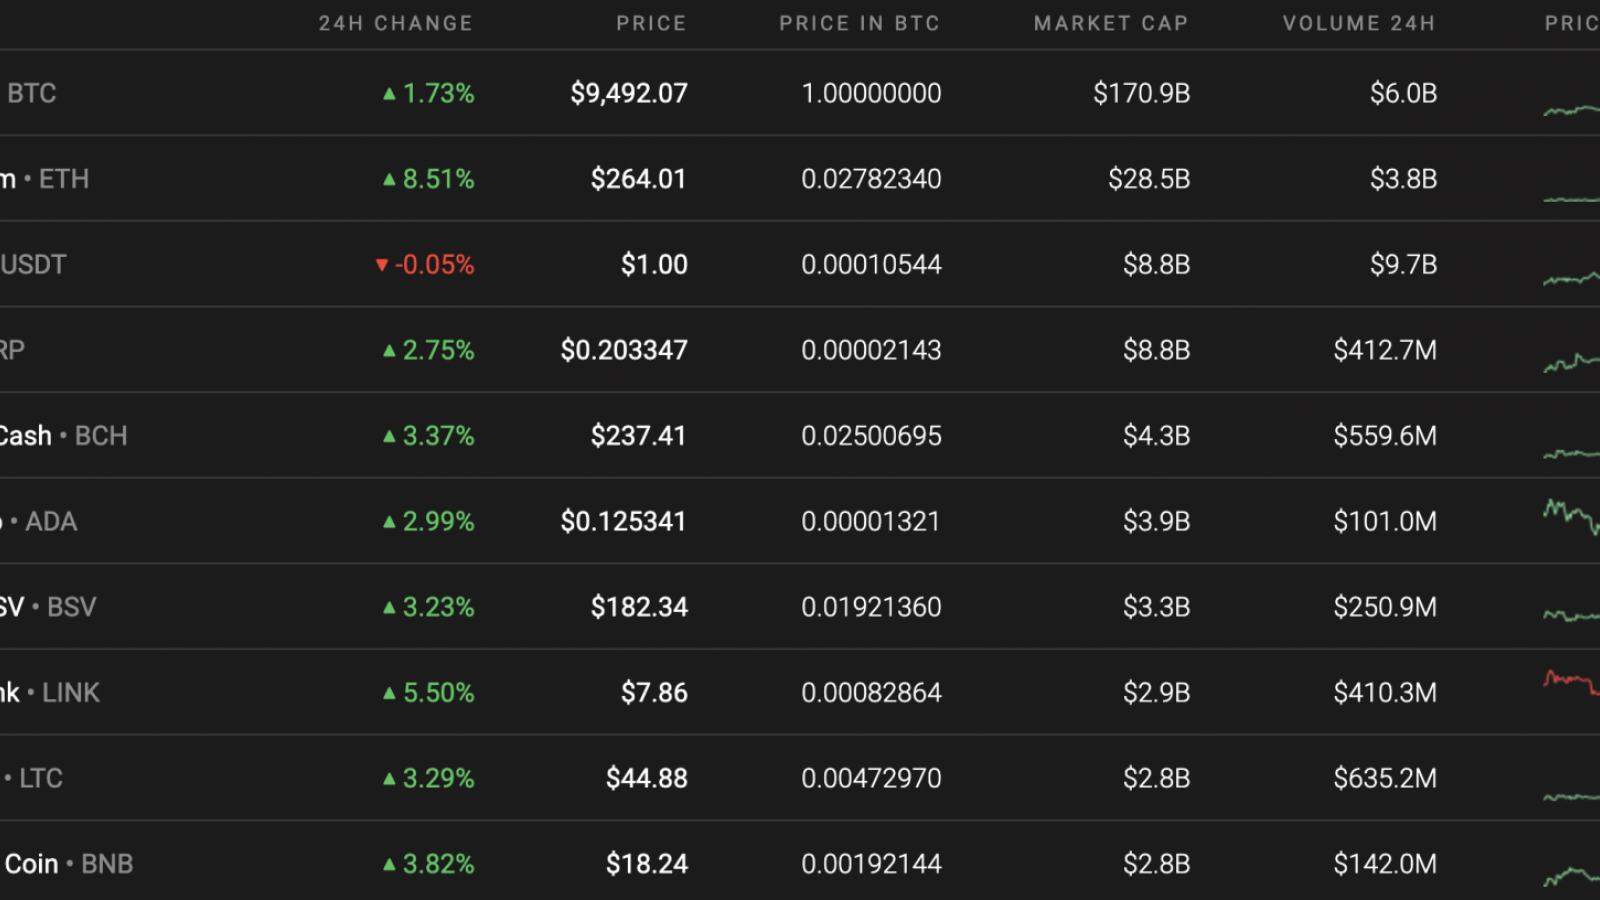Click the market cap $170.9B
The image size is (1600, 900).
(1141, 94)
